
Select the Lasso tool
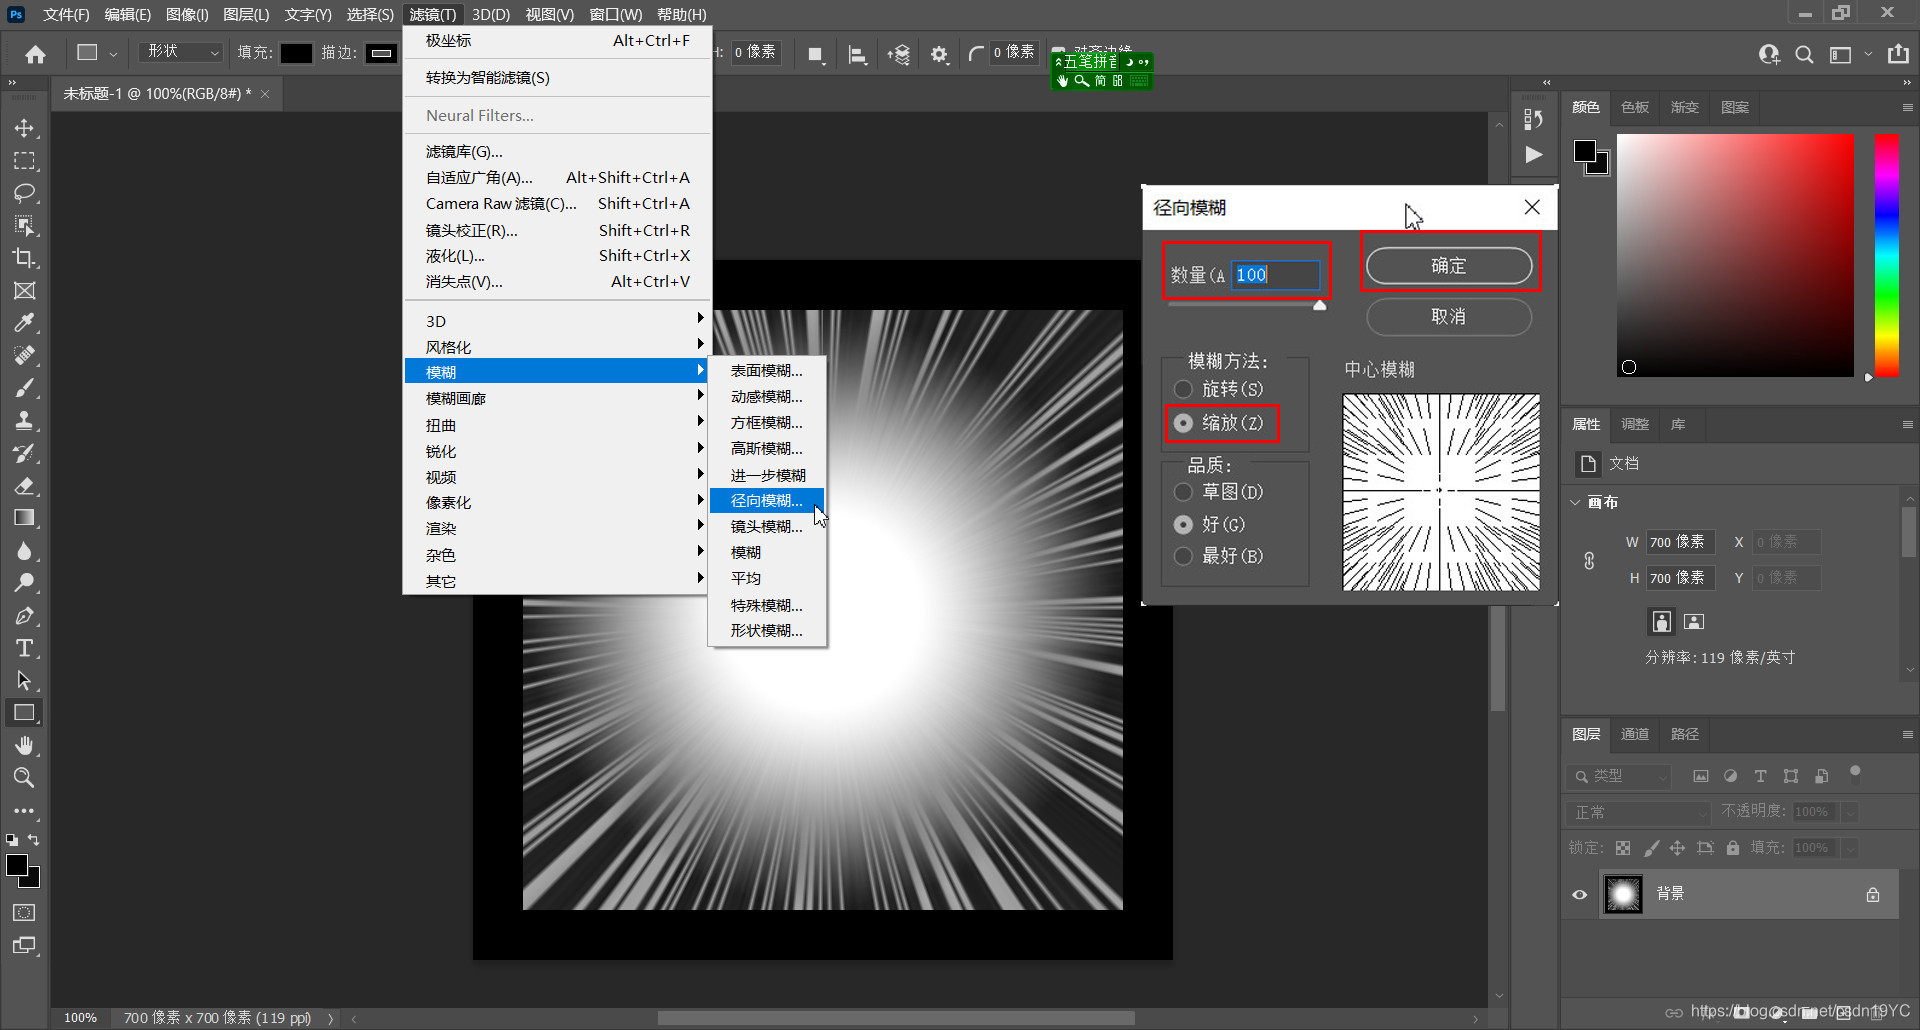[x=24, y=193]
